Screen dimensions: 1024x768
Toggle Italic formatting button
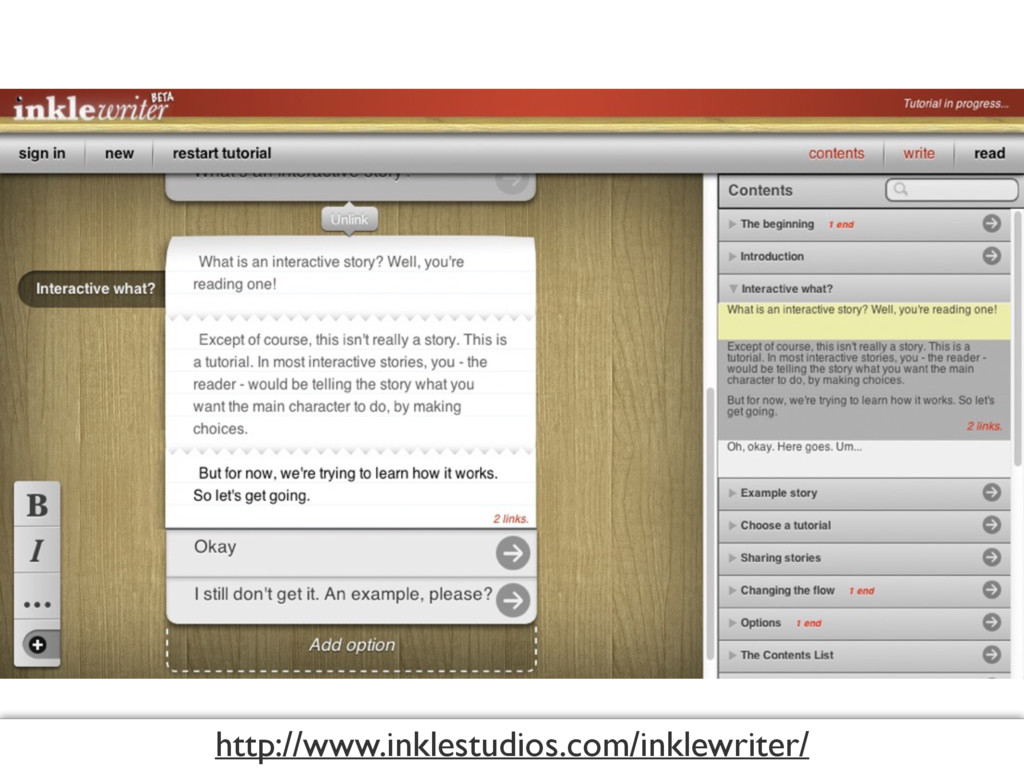point(37,551)
